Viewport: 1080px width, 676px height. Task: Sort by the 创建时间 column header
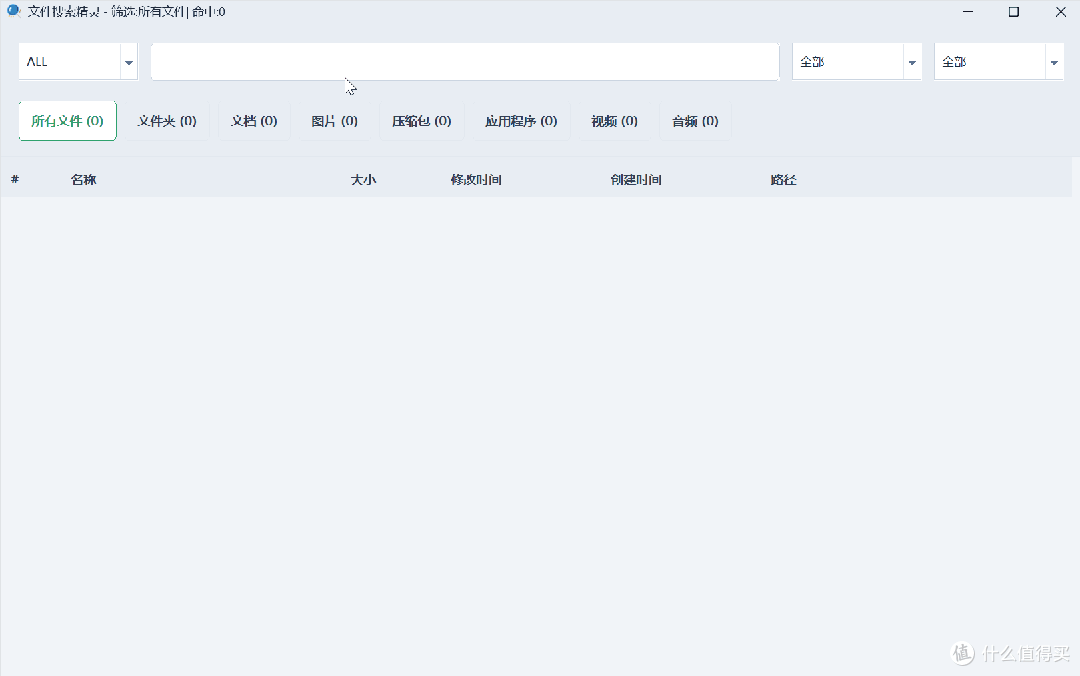point(636,180)
